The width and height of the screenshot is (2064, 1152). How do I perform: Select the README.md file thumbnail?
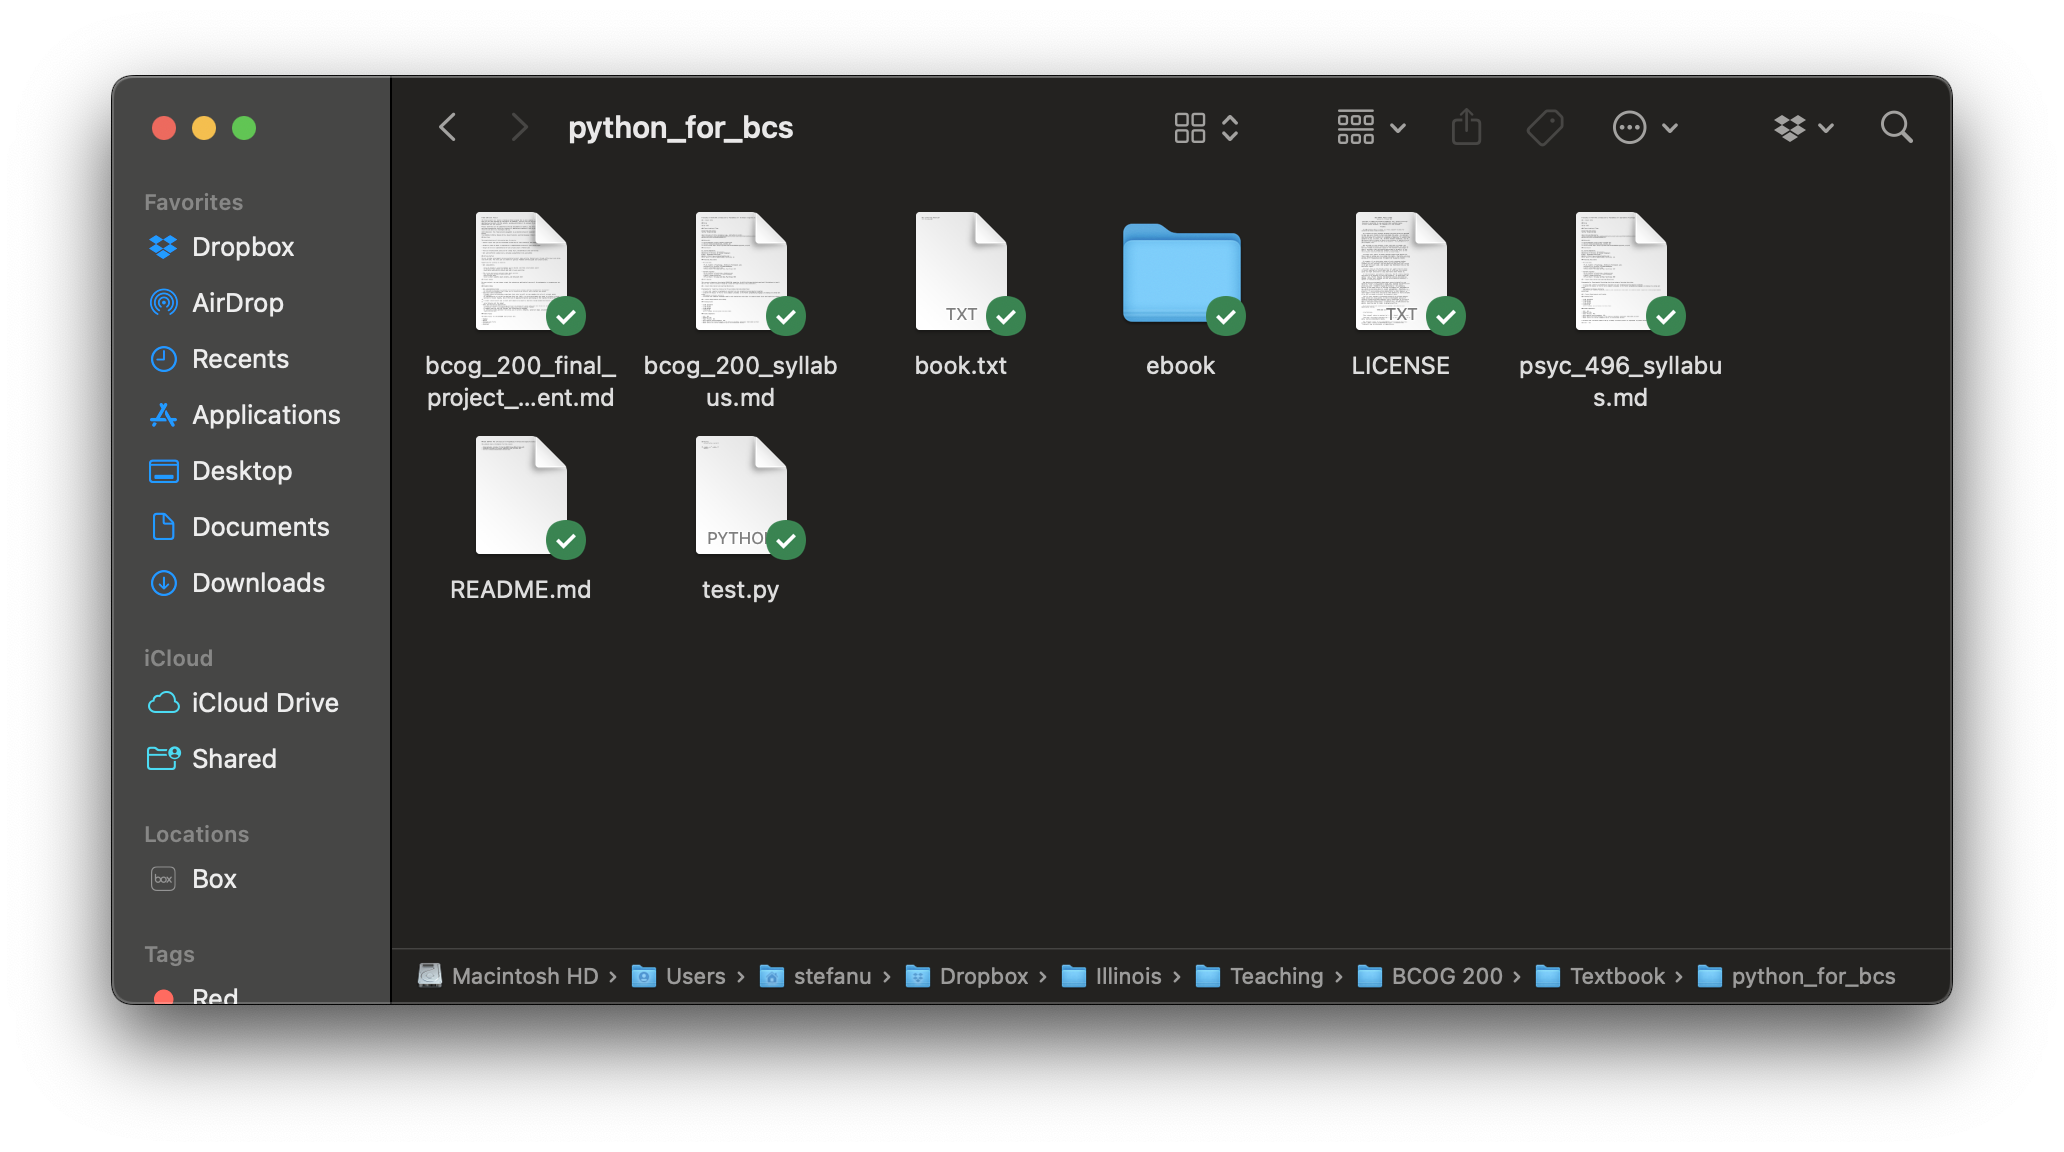pos(520,494)
